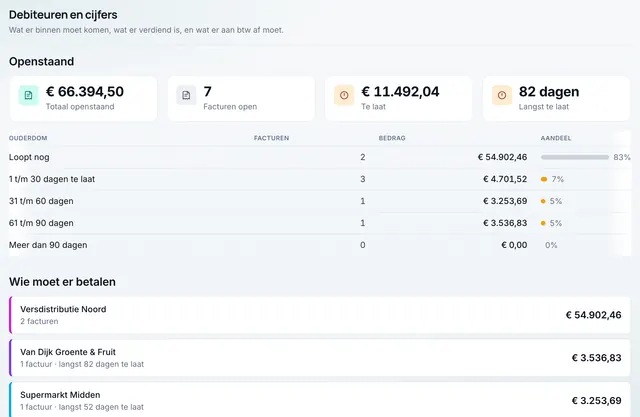This screenshot has width=640, height=417.
Task: Click the 83% share progress bar
Action: tap(575, 157)
